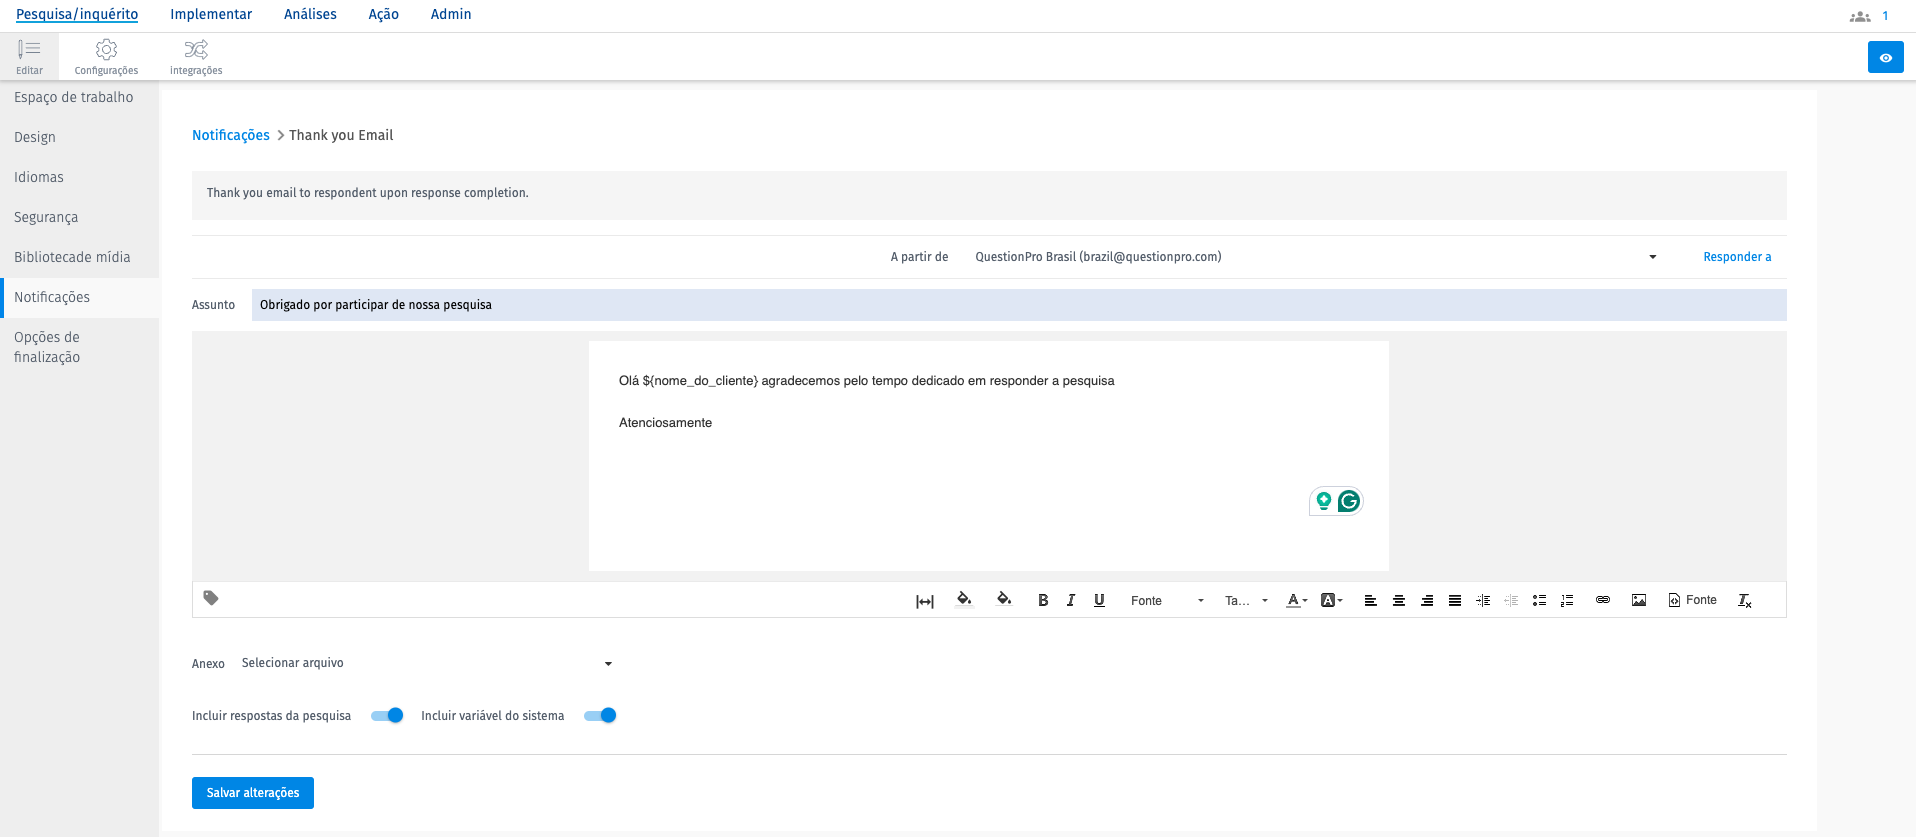Open the Anexo Selecionar arquivo dropdown

[x=427, y=663]
